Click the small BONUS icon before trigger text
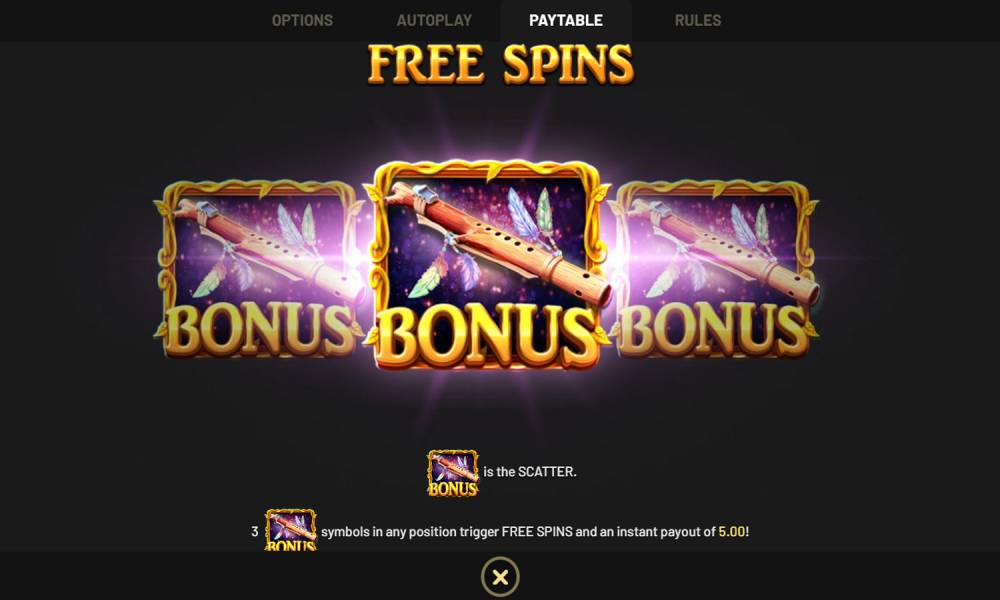This screenshot has height=600, width=1000. (291, 529)
